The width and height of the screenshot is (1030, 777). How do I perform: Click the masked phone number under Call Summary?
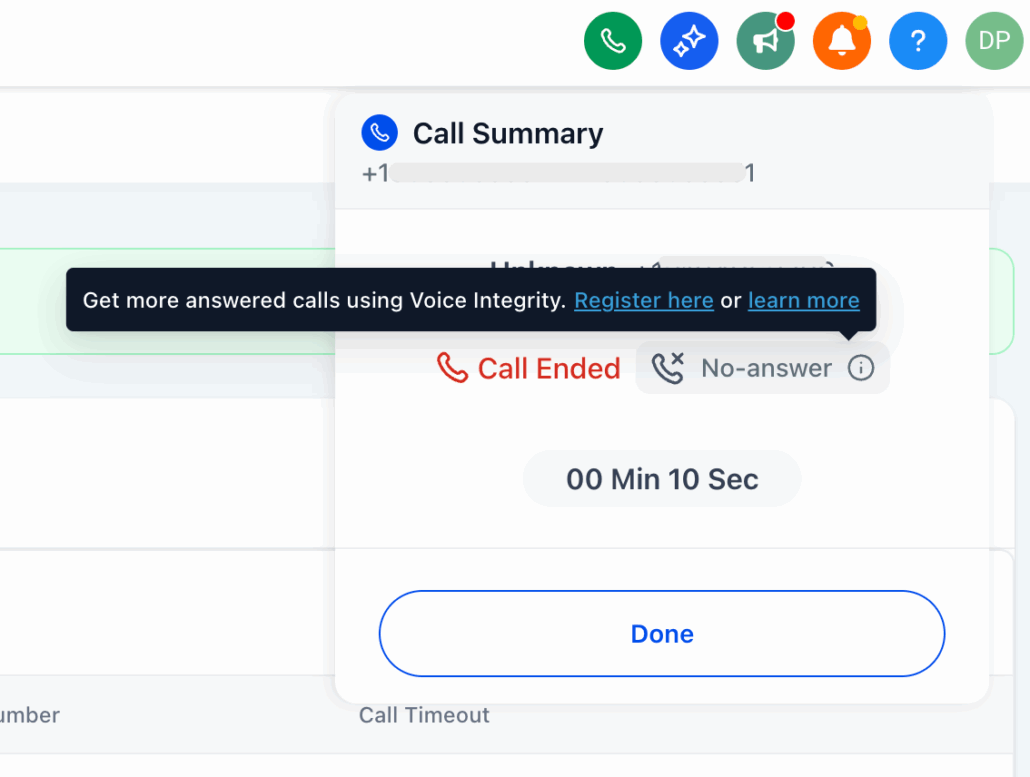point(558,173)
